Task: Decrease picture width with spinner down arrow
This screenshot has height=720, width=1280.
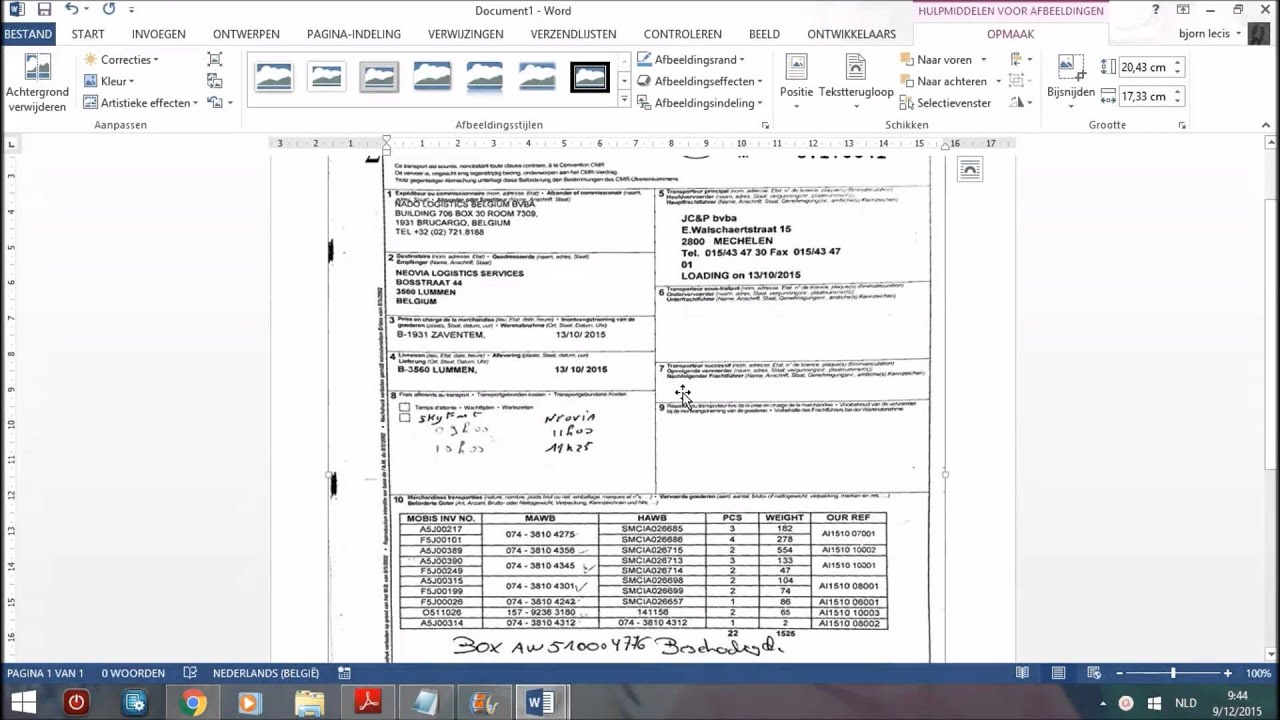Action: (1177, 101)
